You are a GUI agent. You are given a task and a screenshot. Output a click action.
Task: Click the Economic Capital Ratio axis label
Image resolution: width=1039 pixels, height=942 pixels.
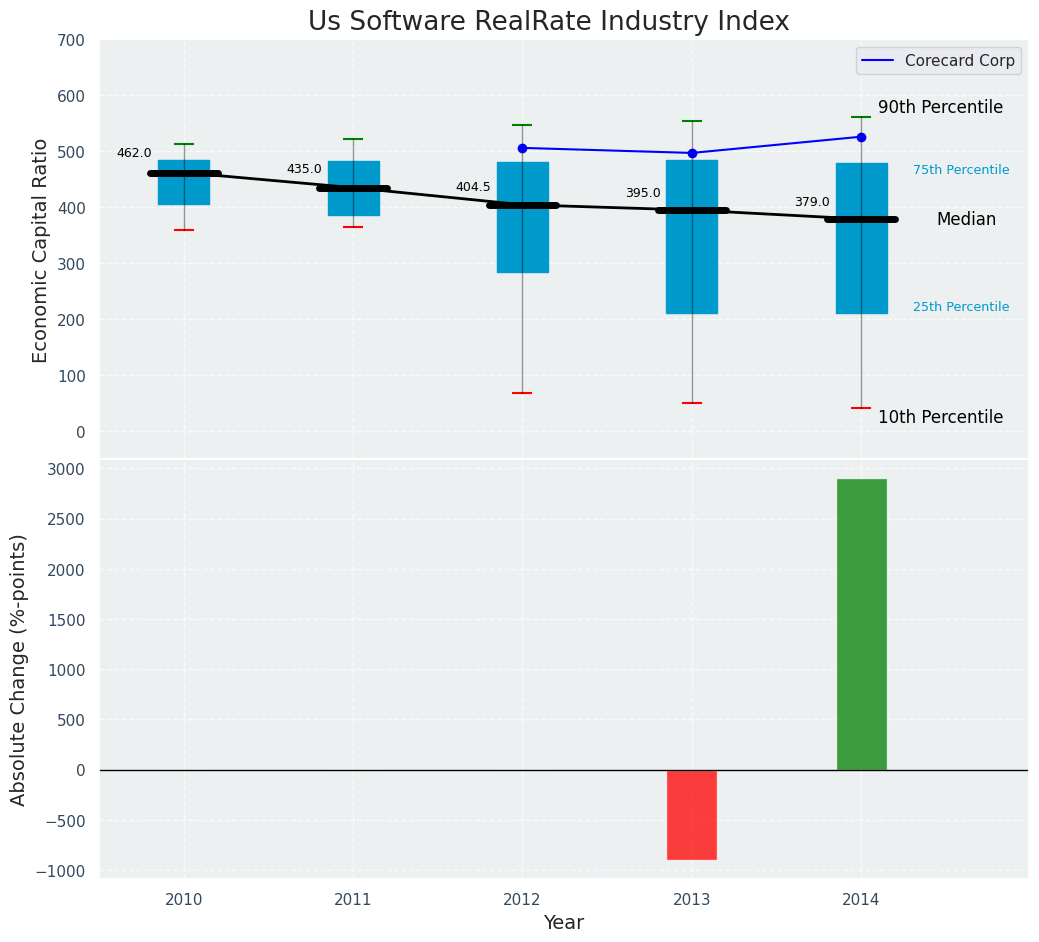point(40,250)
